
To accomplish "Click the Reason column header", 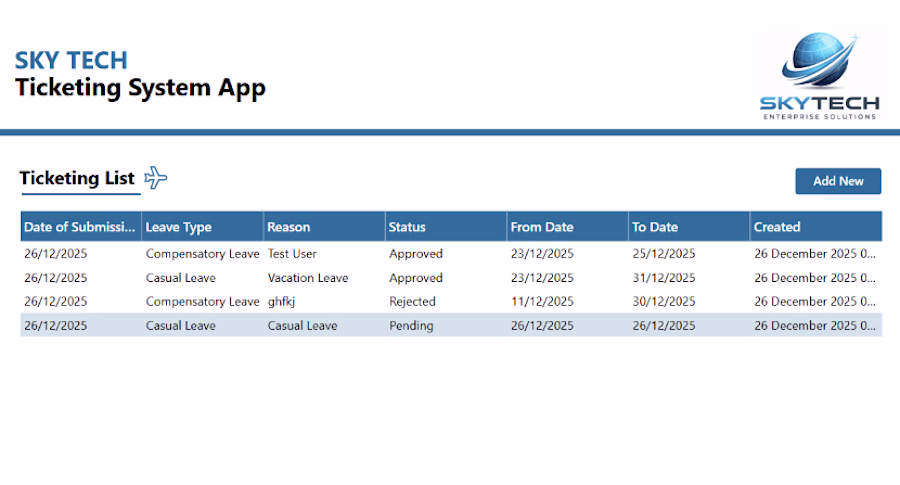I will (x=324, y=227).
